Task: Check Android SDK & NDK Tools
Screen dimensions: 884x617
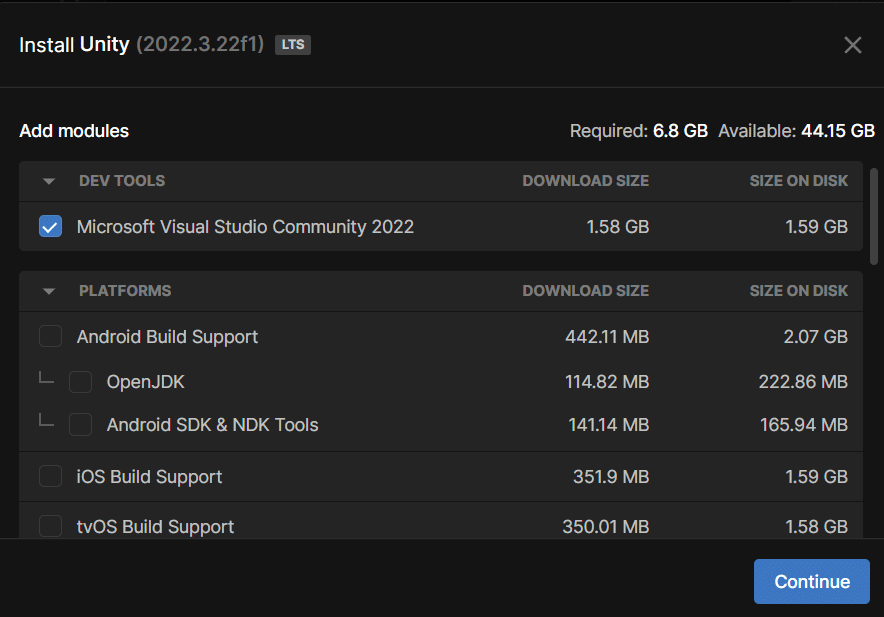Action: (80, 425)
